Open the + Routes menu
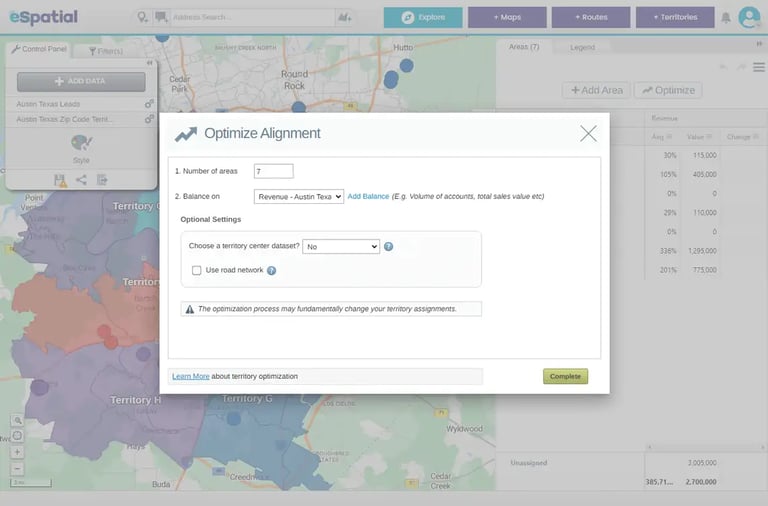768x506 pixels. [x=591, y=17]
